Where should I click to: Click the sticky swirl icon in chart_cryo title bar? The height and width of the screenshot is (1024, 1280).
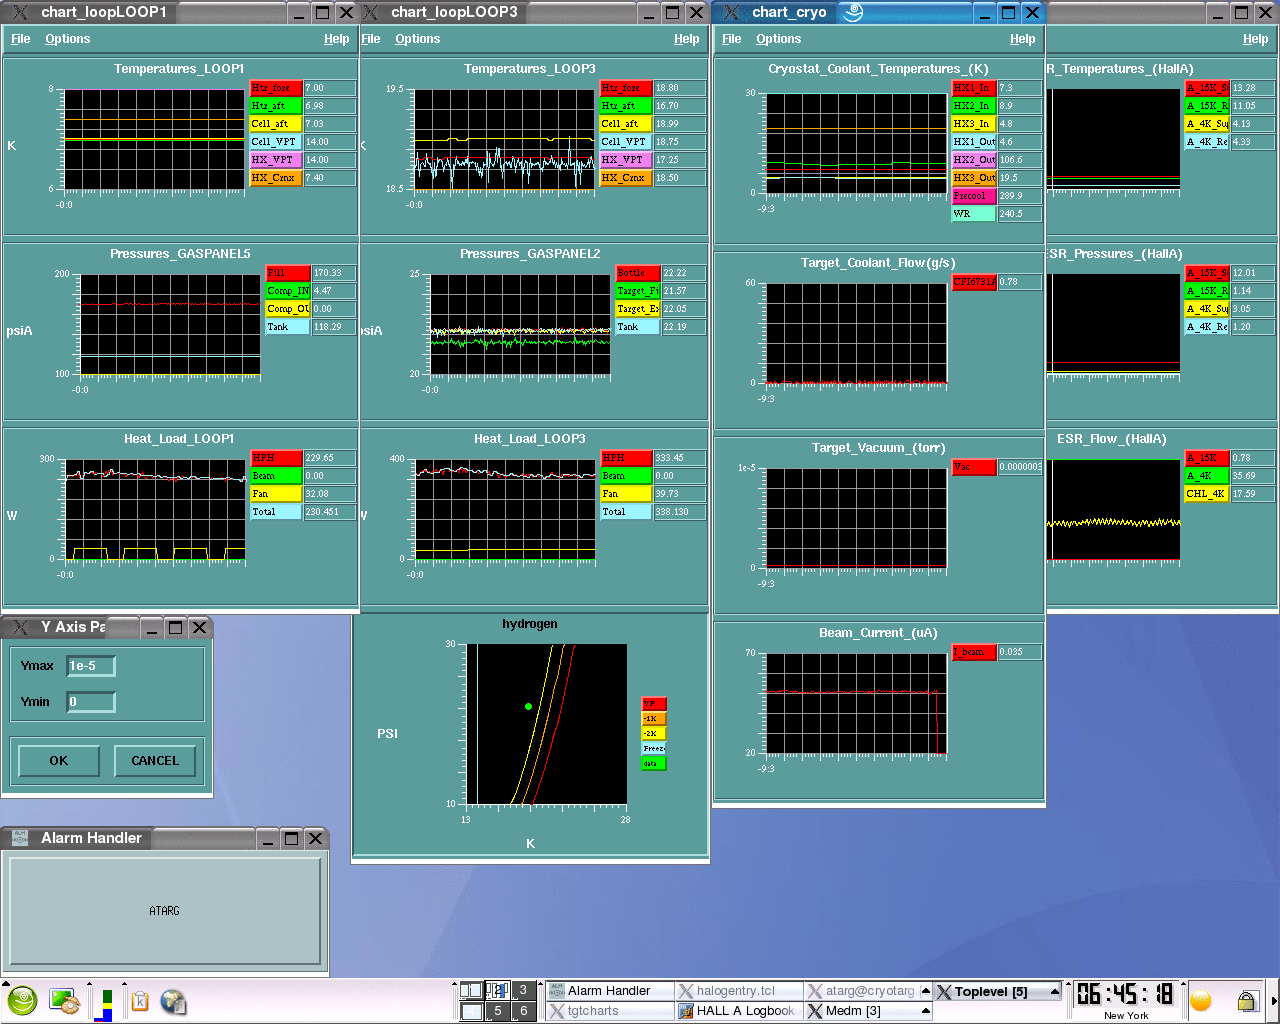(x=852, y=12)
